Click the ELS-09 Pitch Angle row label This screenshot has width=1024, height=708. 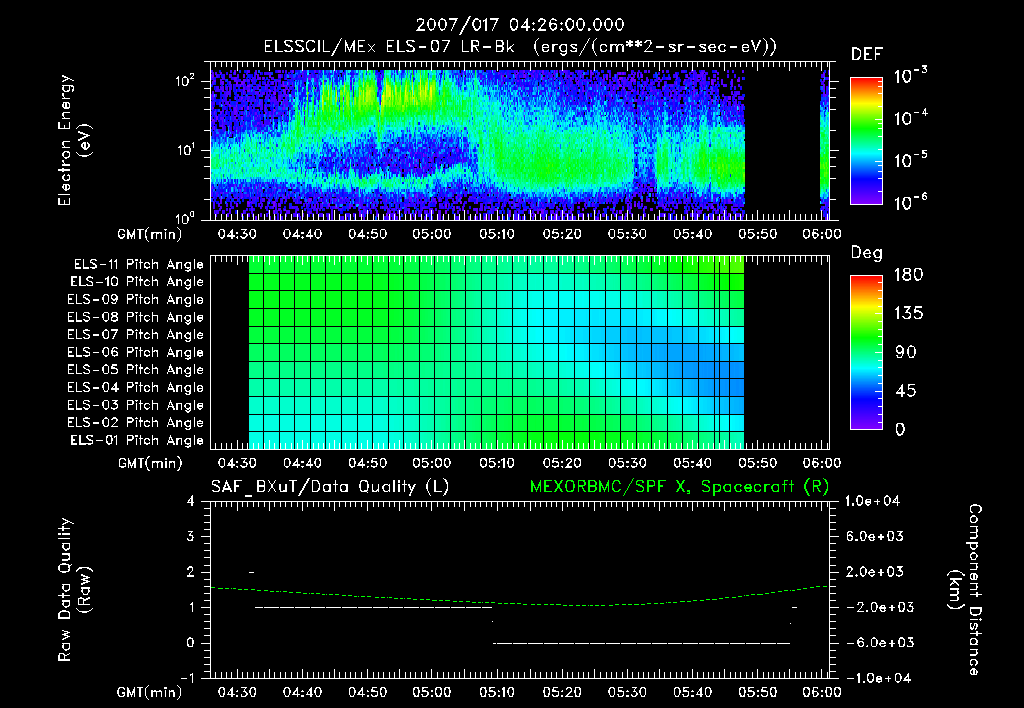(x=136, y=300)
